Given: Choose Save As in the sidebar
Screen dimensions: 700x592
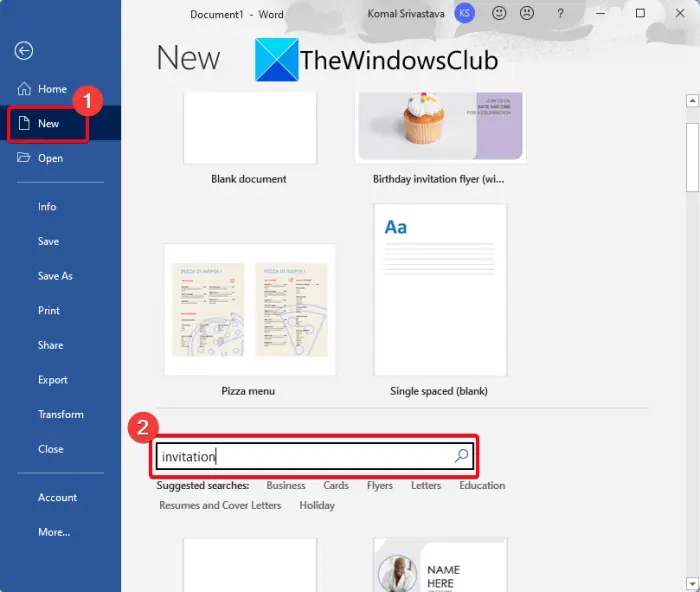Looking at the screenshot, I should [x=55, y=276].
